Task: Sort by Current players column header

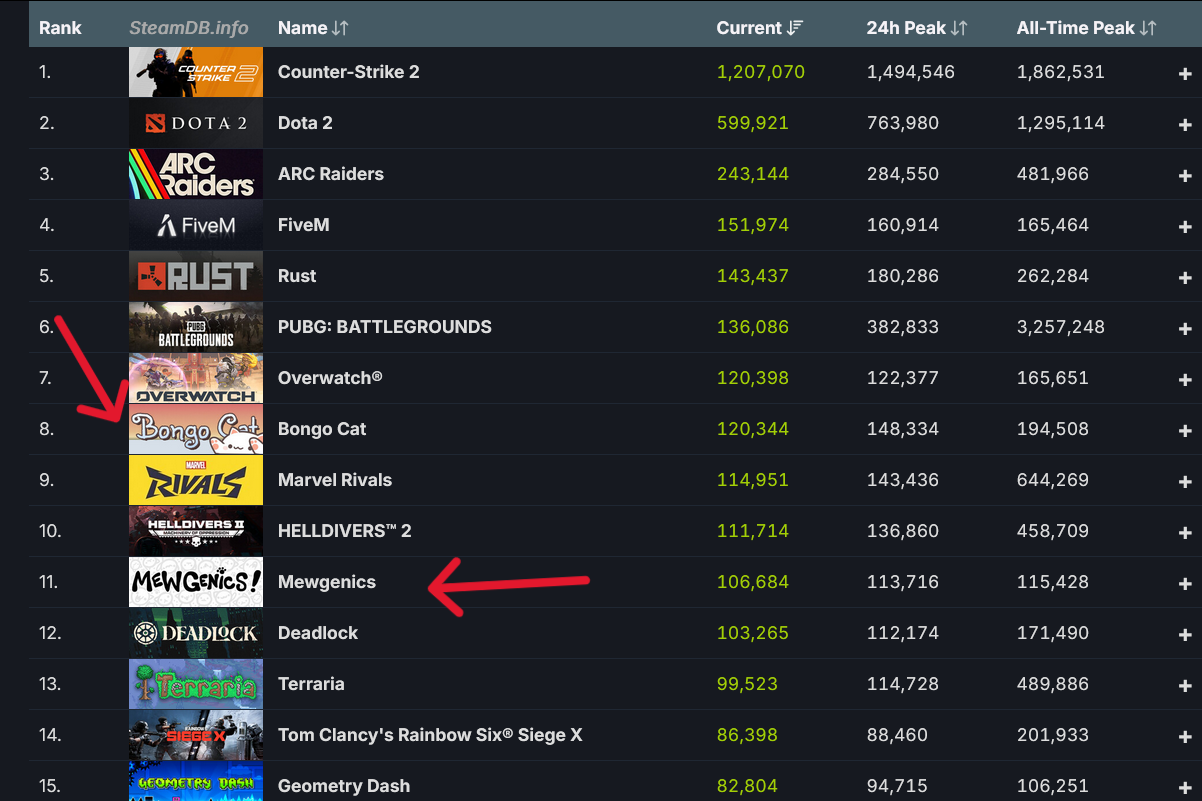Action: coord(759,28)
